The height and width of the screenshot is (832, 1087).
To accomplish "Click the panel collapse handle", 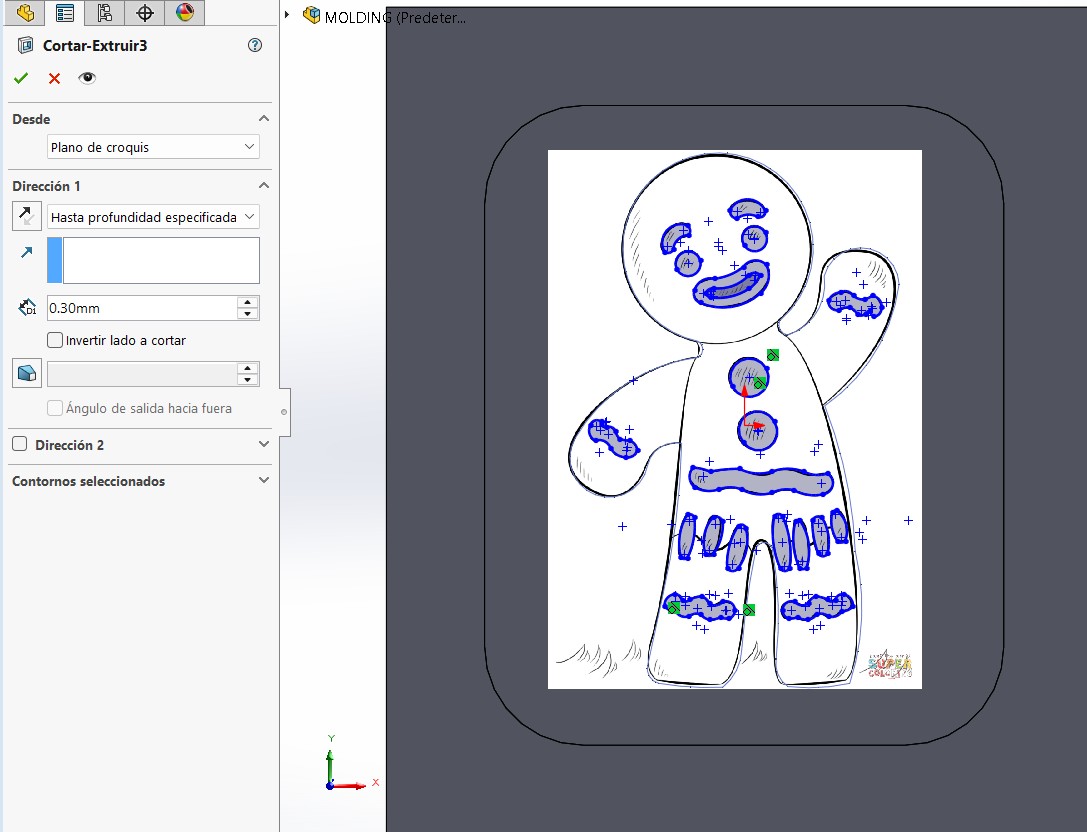I will tap(284, 412).
